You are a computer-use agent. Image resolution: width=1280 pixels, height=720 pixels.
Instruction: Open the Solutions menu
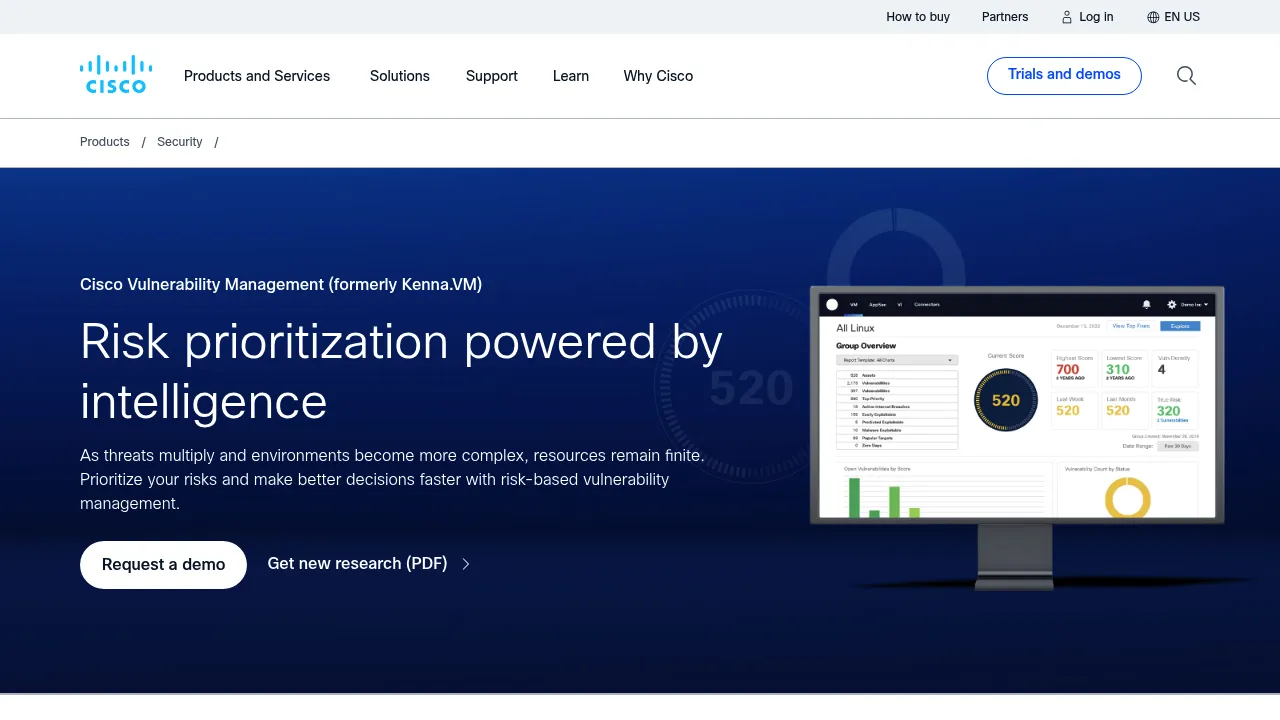pyautogui.click(x=400, y=76)
